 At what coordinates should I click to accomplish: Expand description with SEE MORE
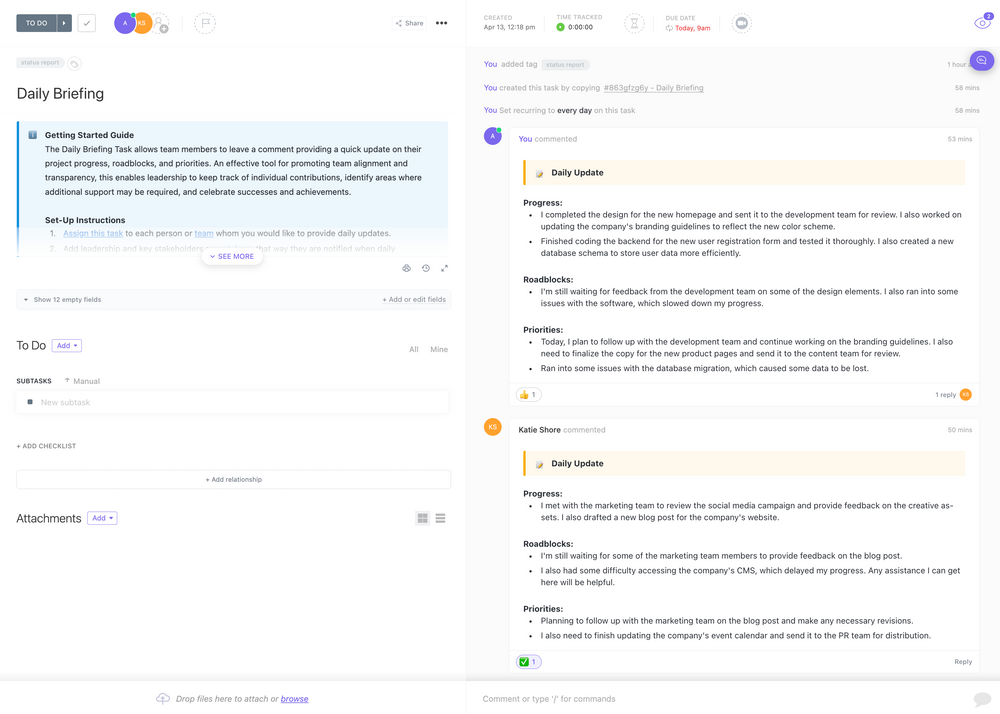click(232, 257)
